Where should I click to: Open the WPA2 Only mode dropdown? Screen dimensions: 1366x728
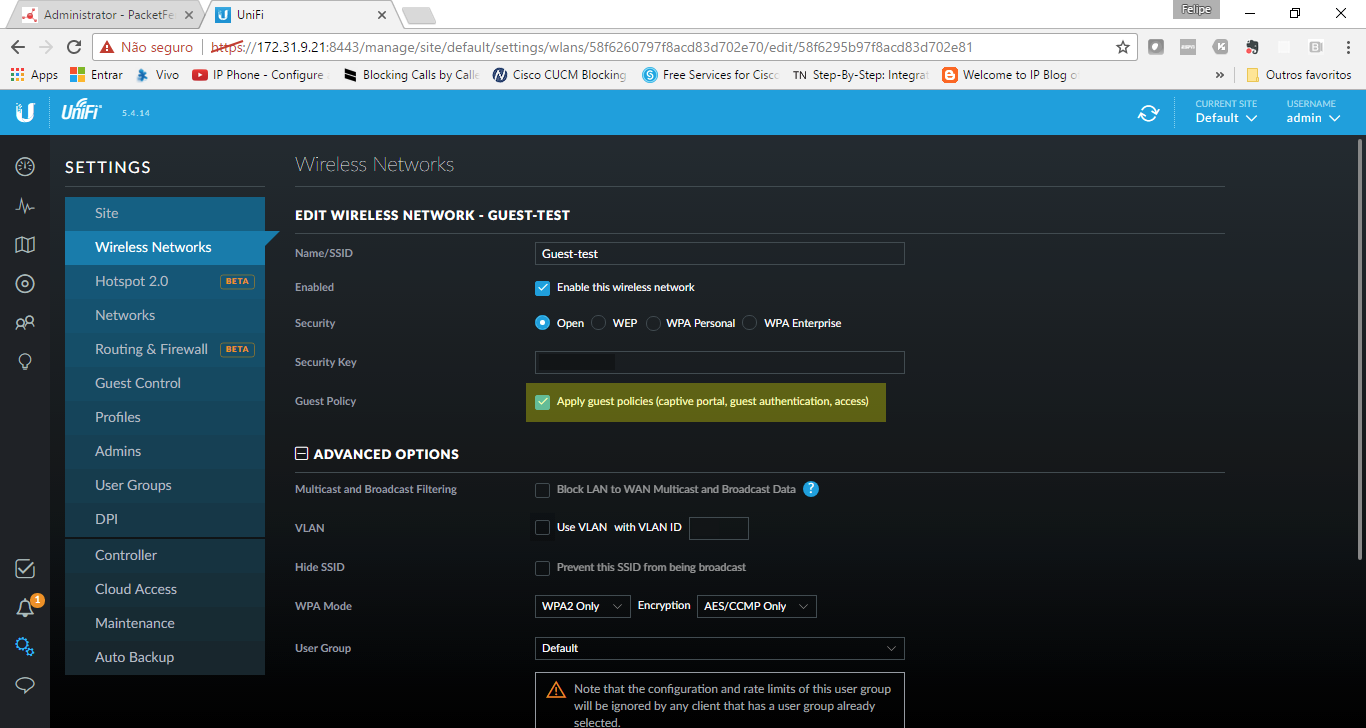point(583,606)
